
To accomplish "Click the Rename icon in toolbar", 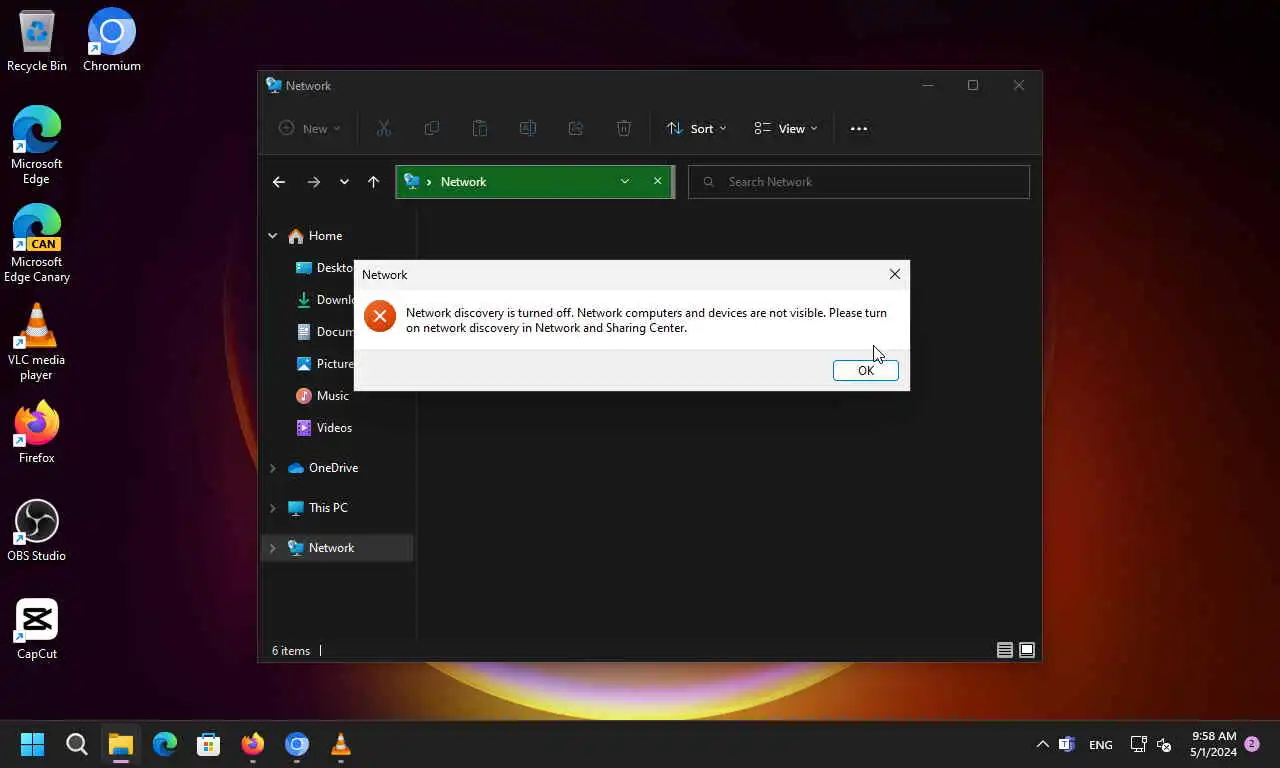I will pyautogui.click(x=527, y=128).
